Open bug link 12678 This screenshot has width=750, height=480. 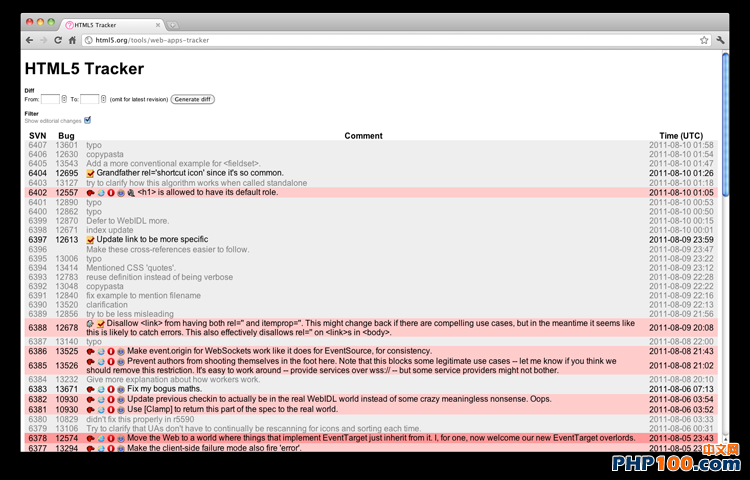pyautogui.click(x=66, y=327)
